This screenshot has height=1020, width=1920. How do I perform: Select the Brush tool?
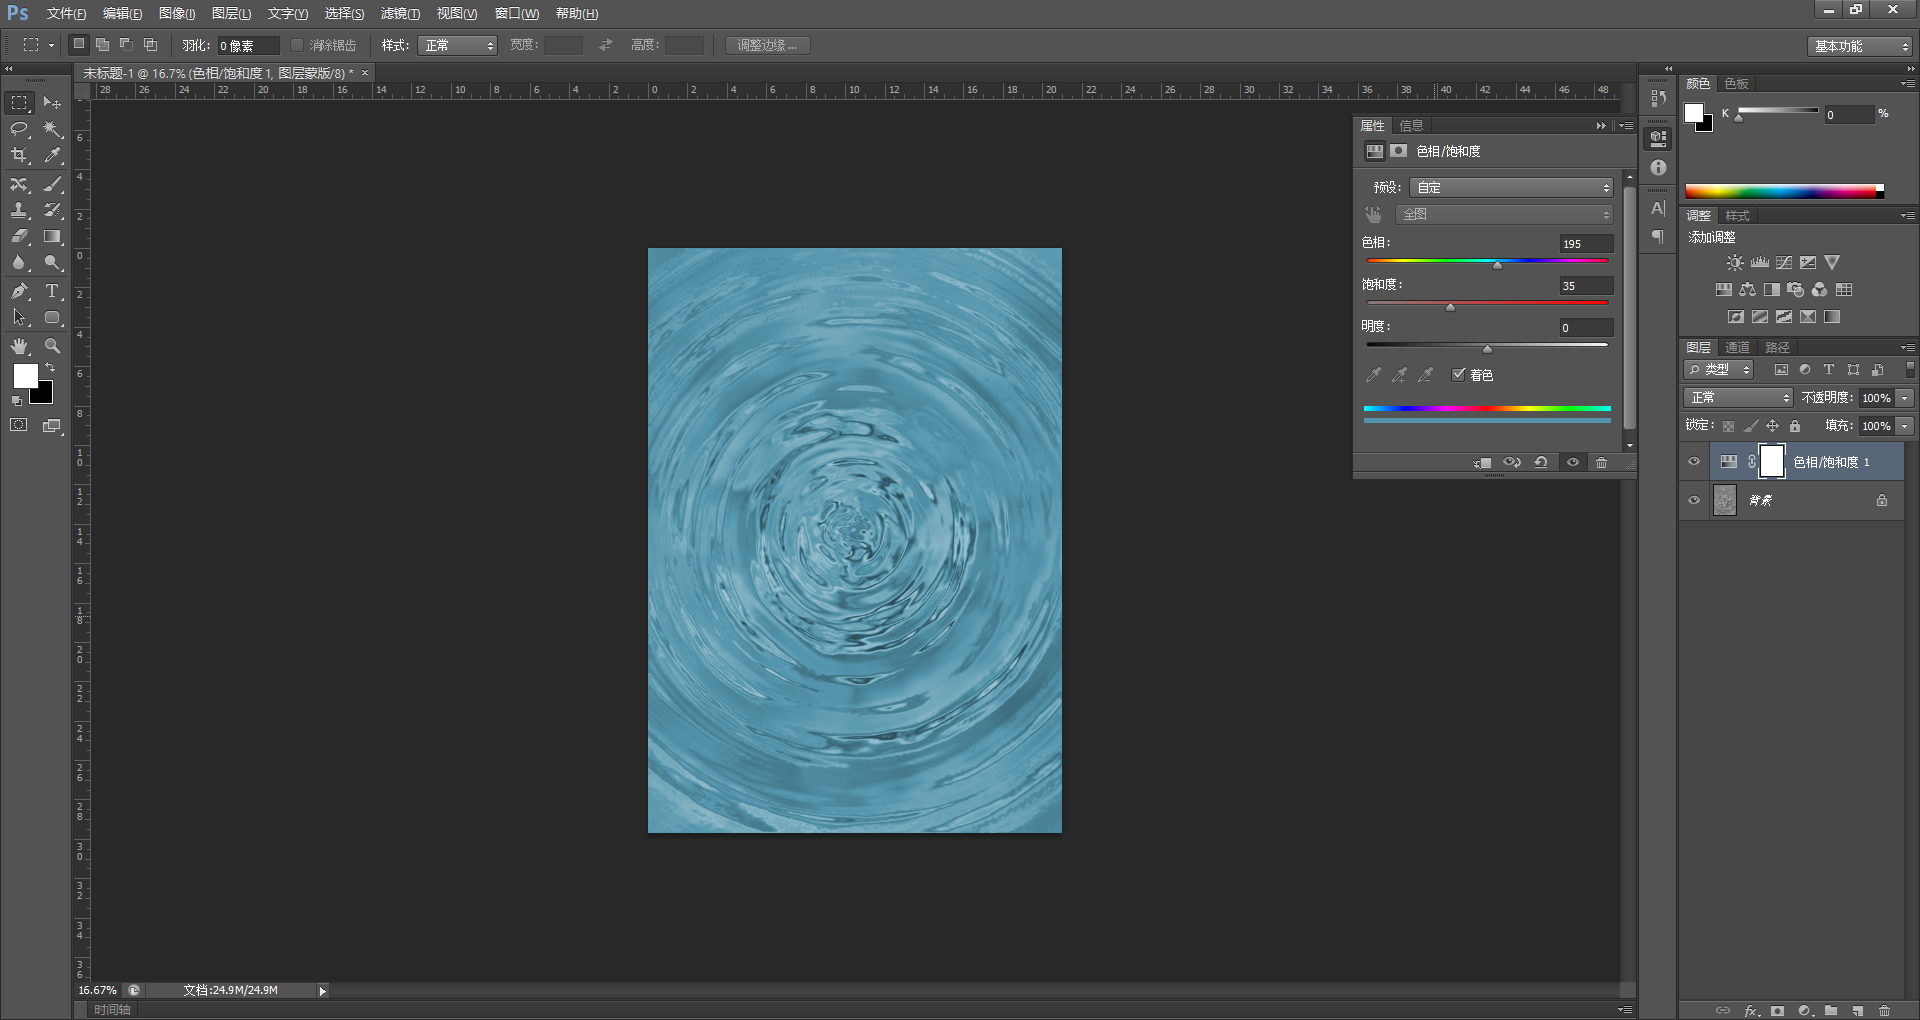[x=53, y=184]
